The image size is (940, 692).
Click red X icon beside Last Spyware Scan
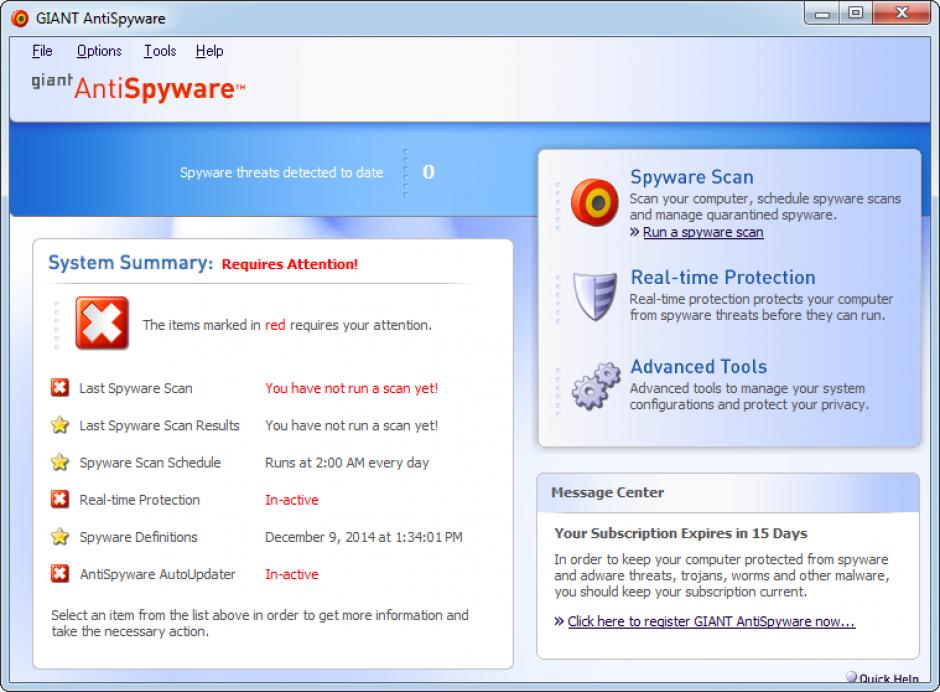pyautogui.click(x=59, y=387)
